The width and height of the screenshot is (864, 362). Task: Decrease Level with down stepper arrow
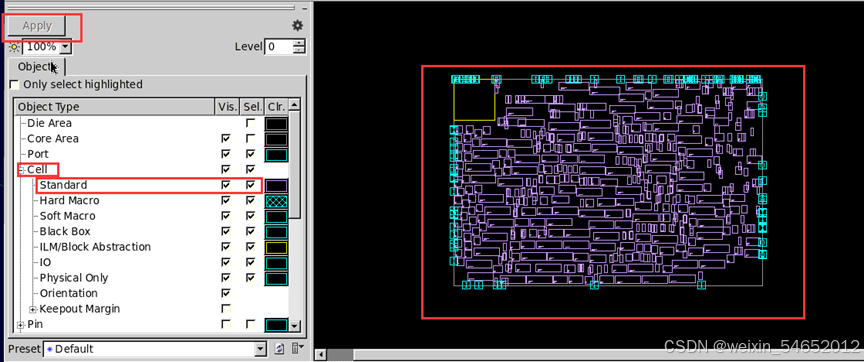point(299,50)
